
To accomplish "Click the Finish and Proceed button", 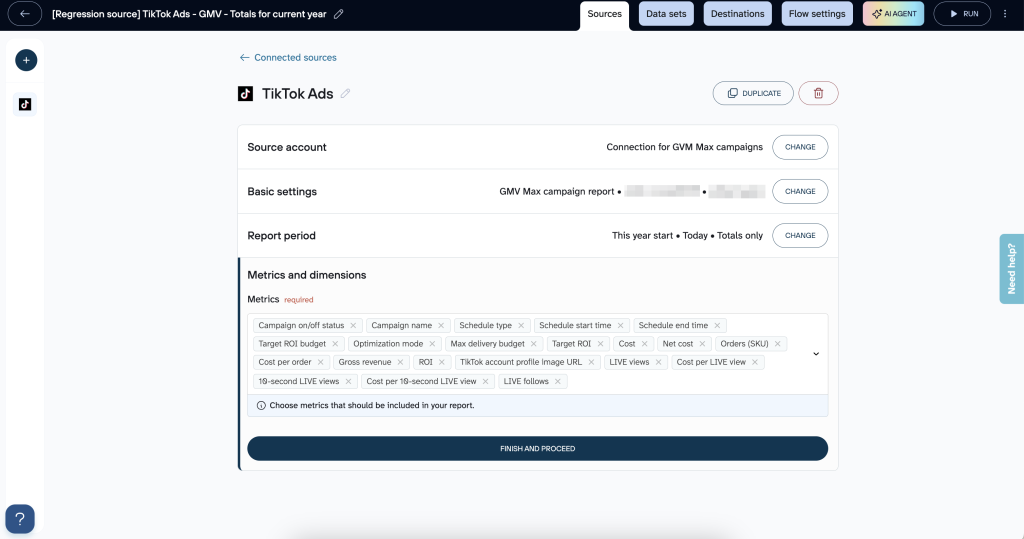I will 537,449.
